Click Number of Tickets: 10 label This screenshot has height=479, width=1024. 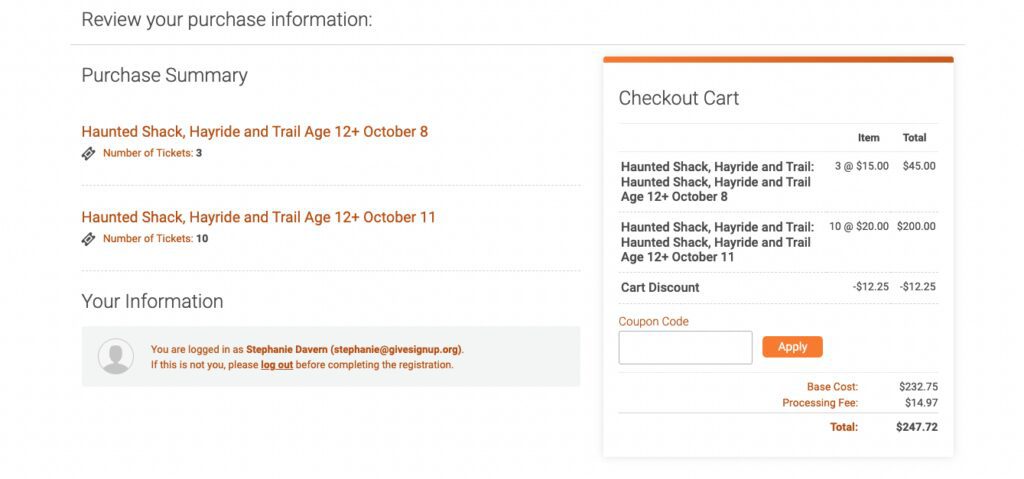point(155,239)
